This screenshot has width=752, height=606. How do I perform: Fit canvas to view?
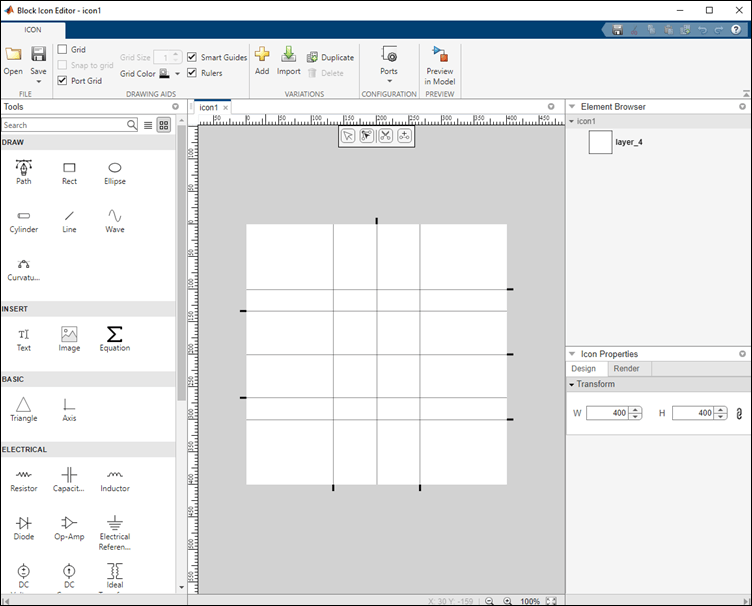551,601
